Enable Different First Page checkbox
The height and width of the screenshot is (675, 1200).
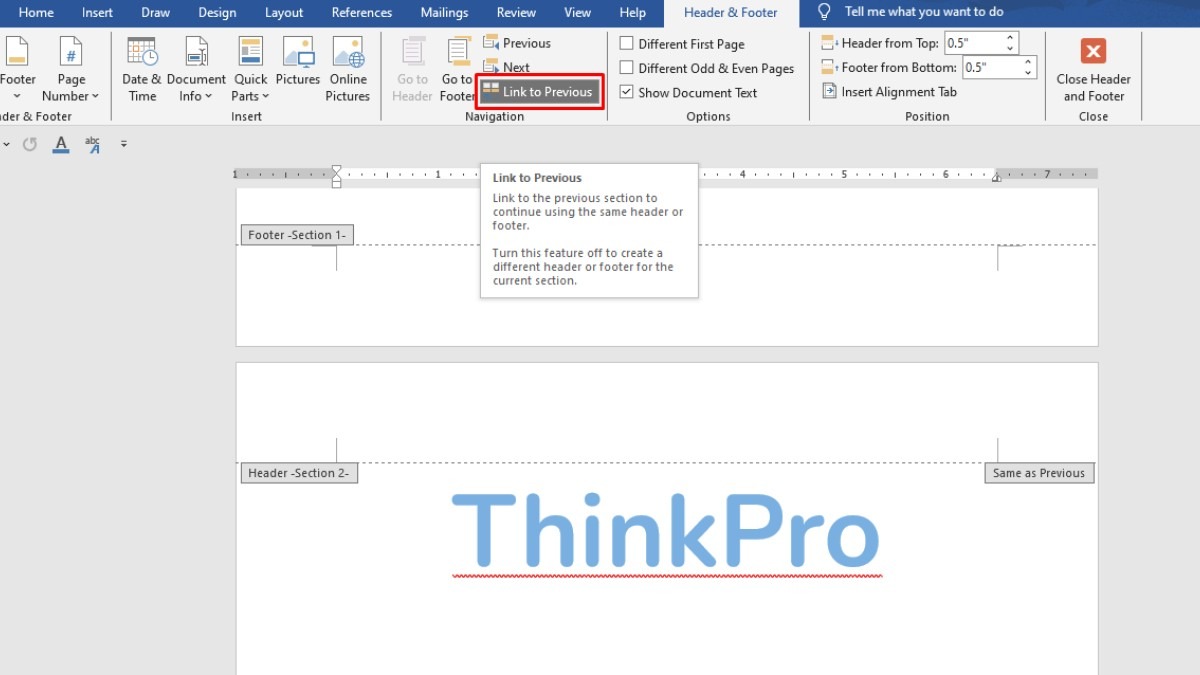pos(626,44)
